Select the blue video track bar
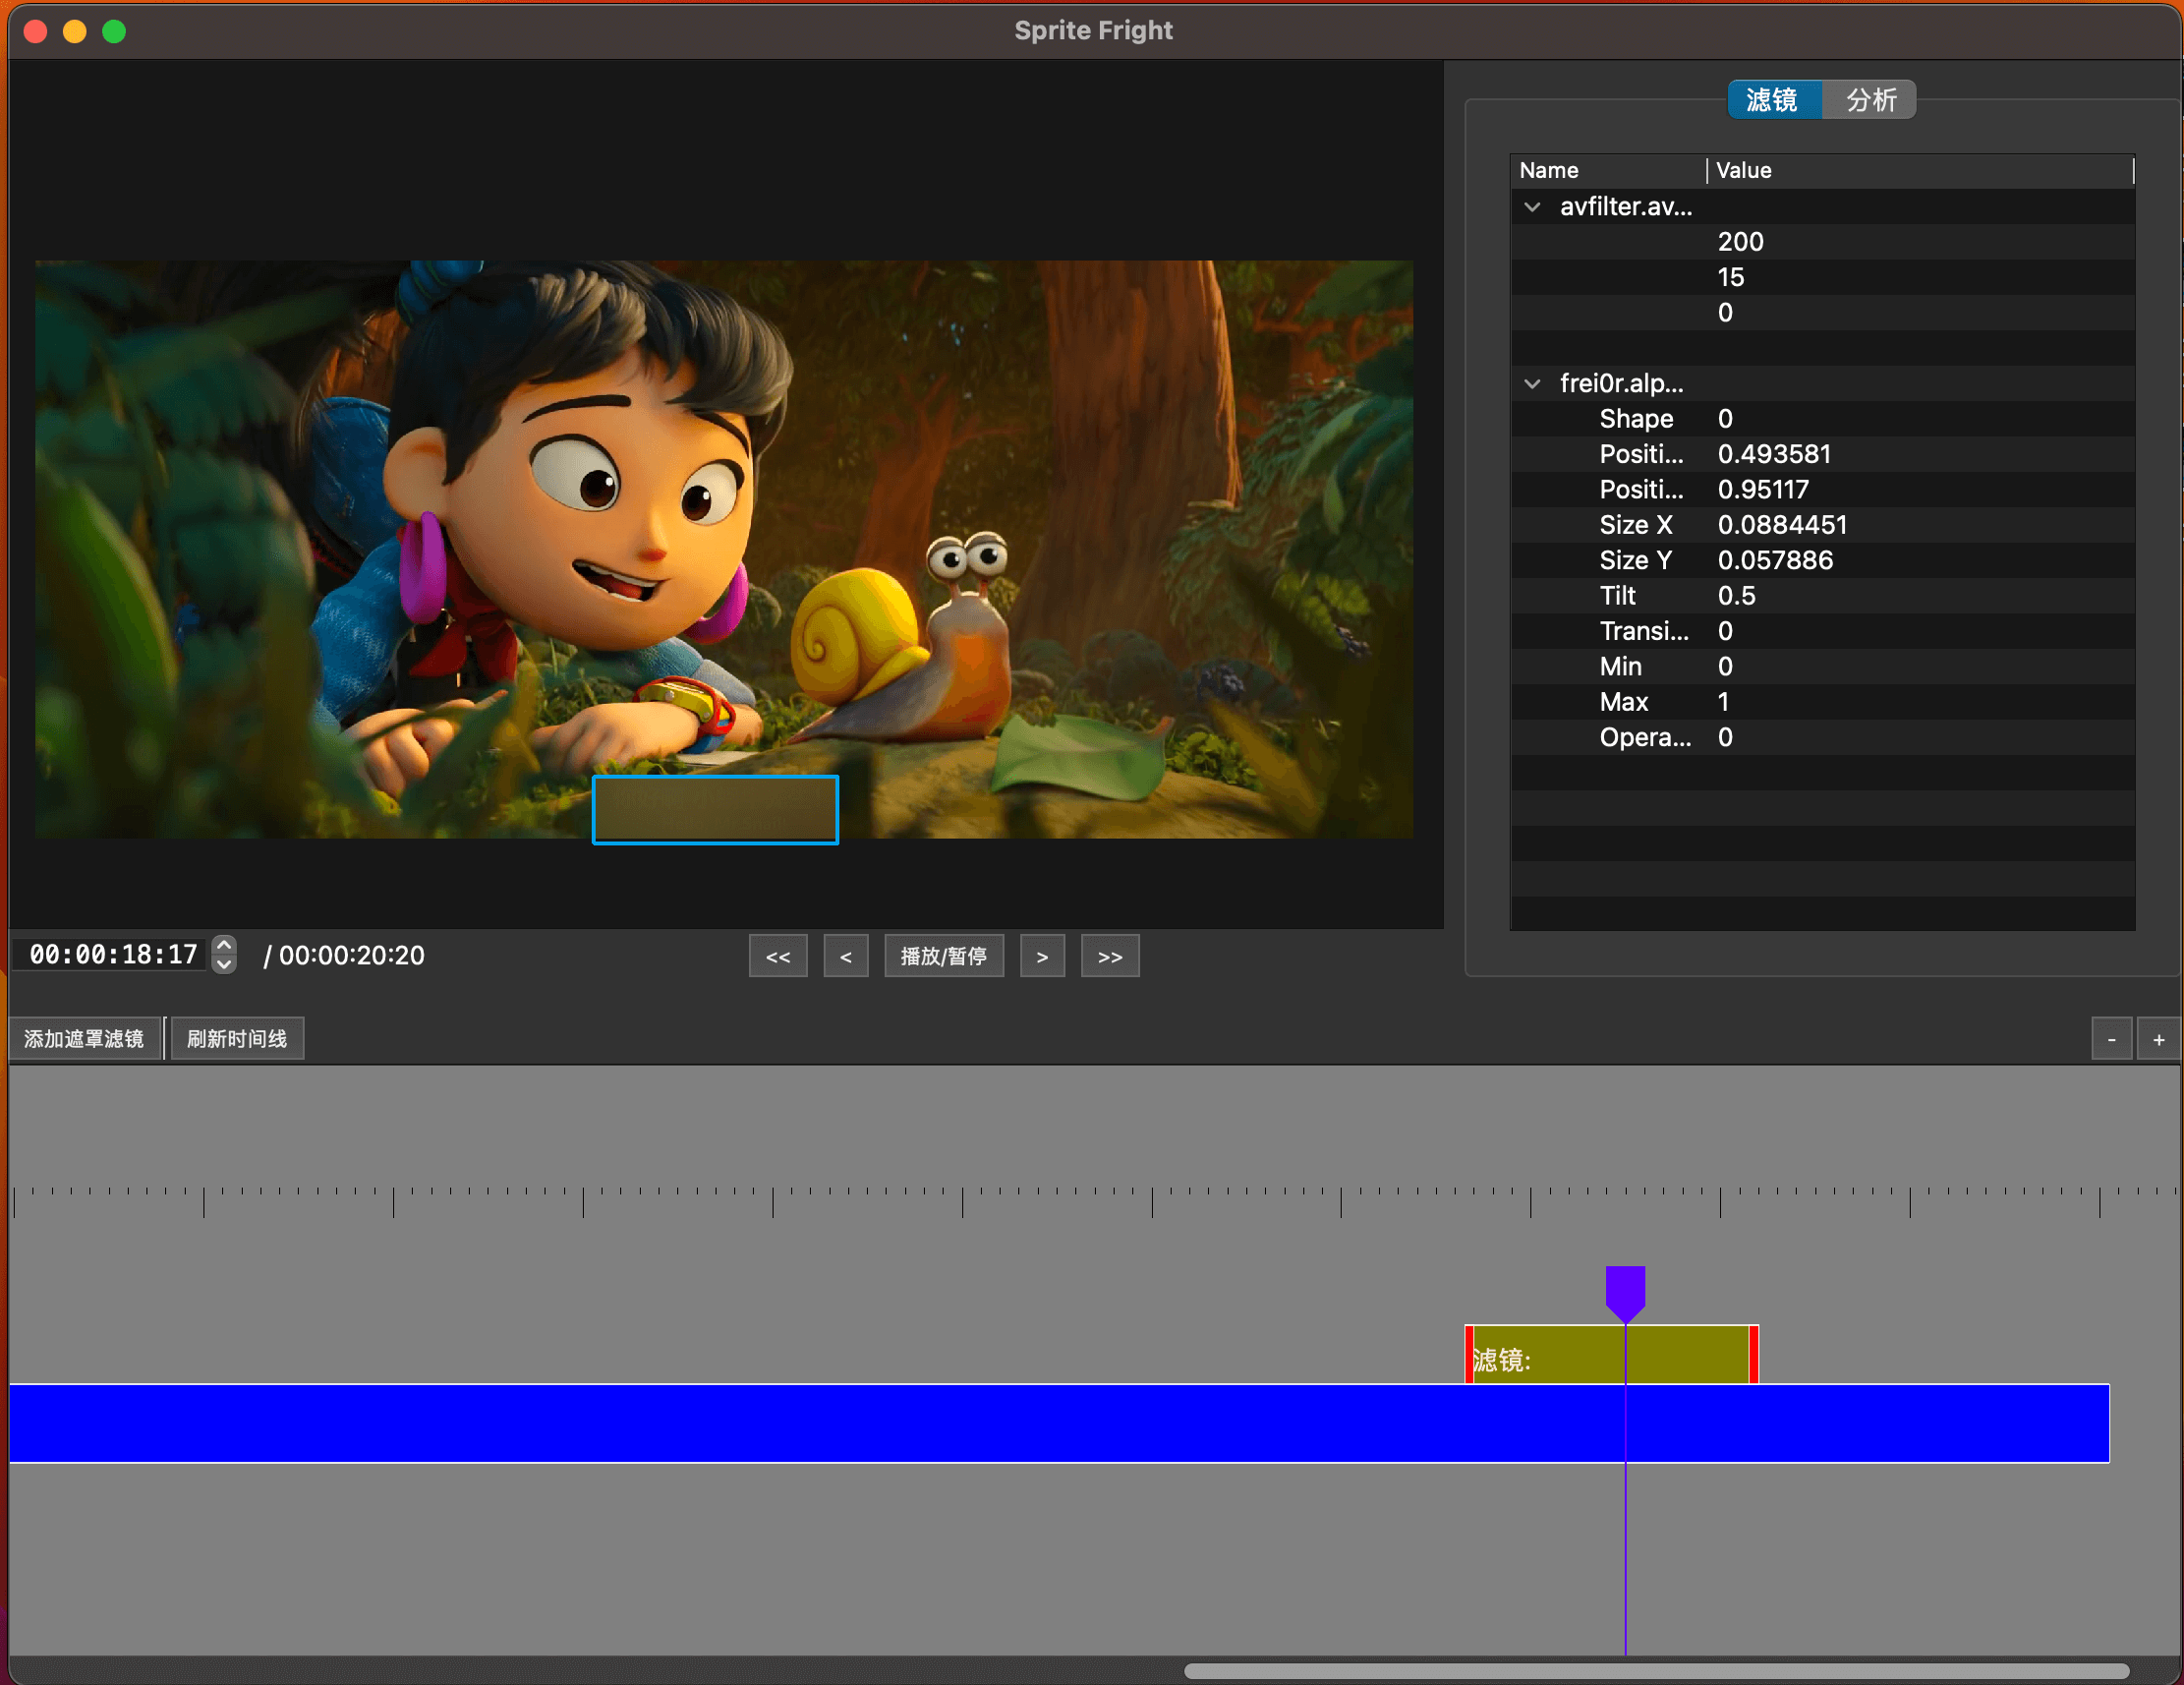The height and width of the screenshot is (1685, 2184). click(x=1060, y=1423)
